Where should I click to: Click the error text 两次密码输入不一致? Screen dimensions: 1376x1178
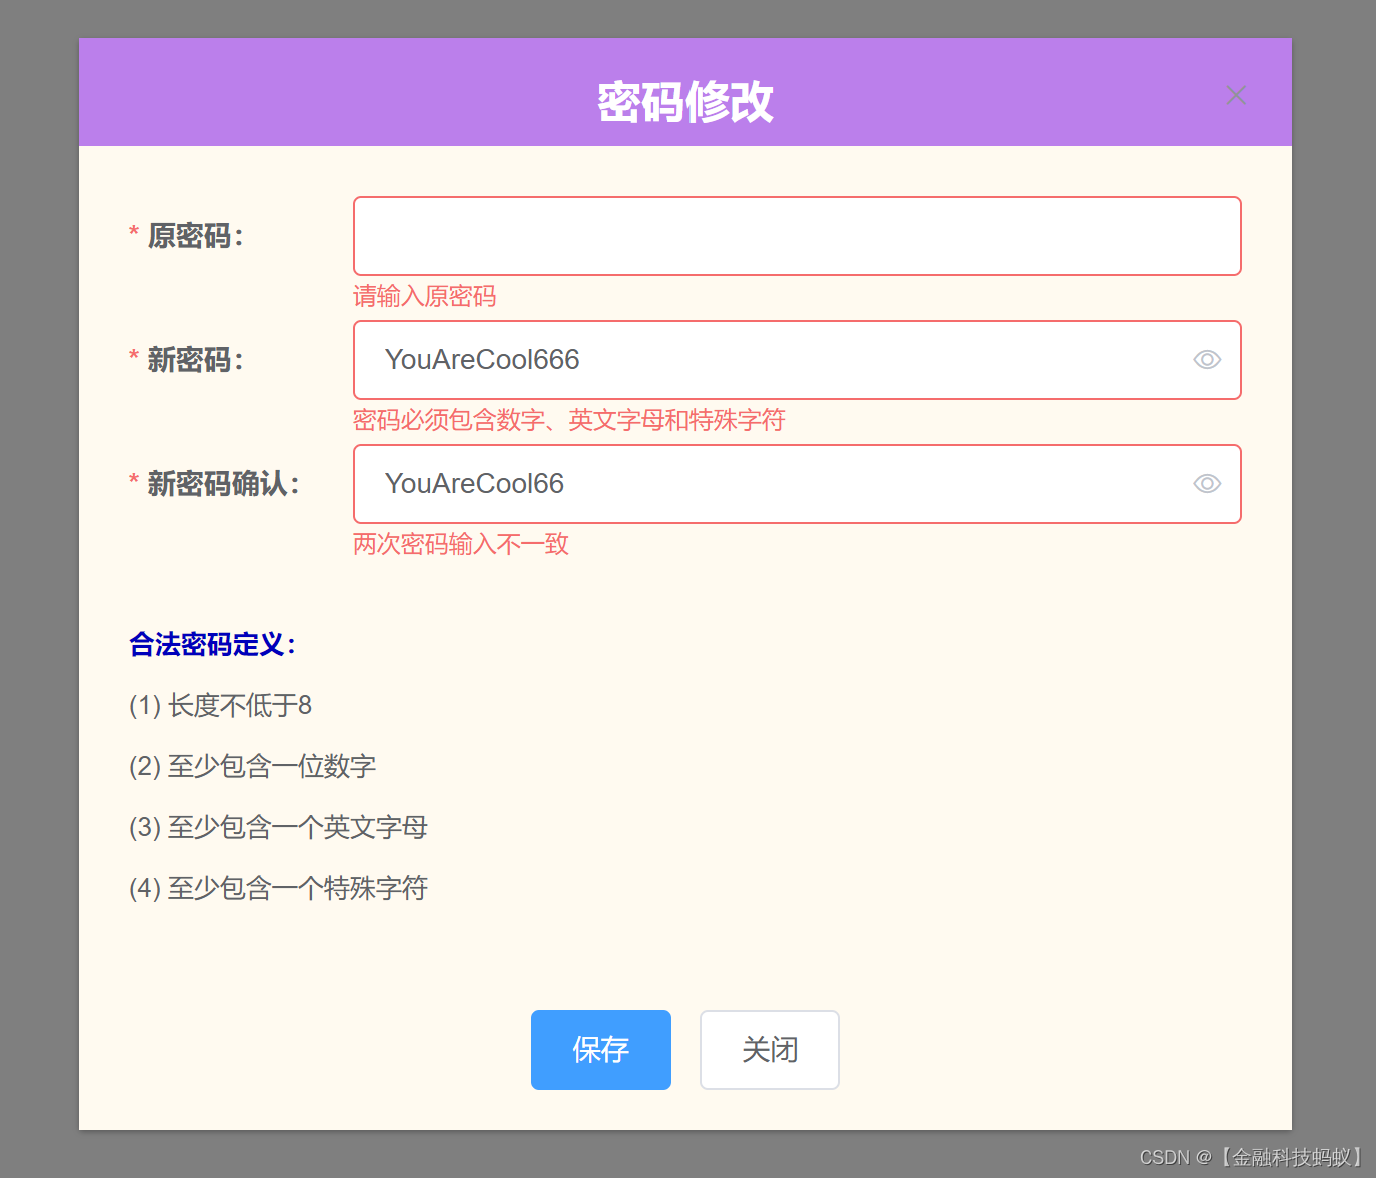coord(461,544)
